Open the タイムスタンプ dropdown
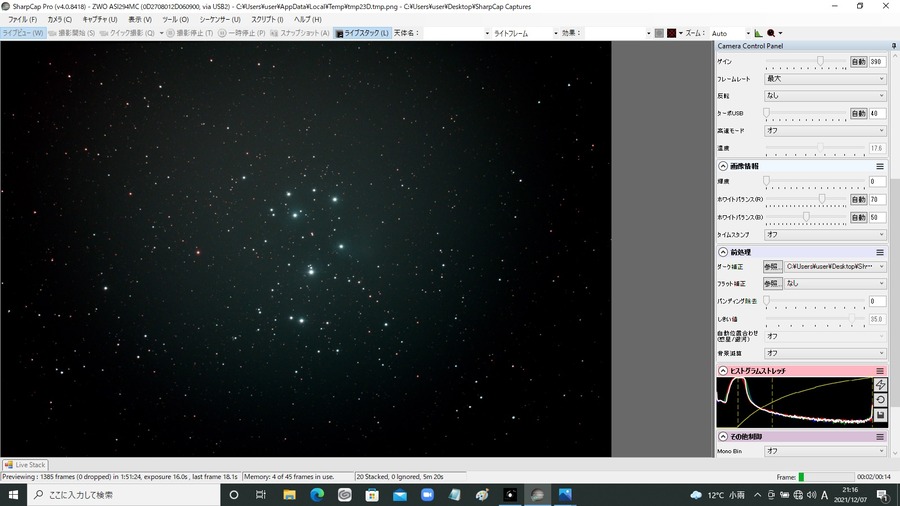The height and width of the screenshot is (506, 900). 825,235
